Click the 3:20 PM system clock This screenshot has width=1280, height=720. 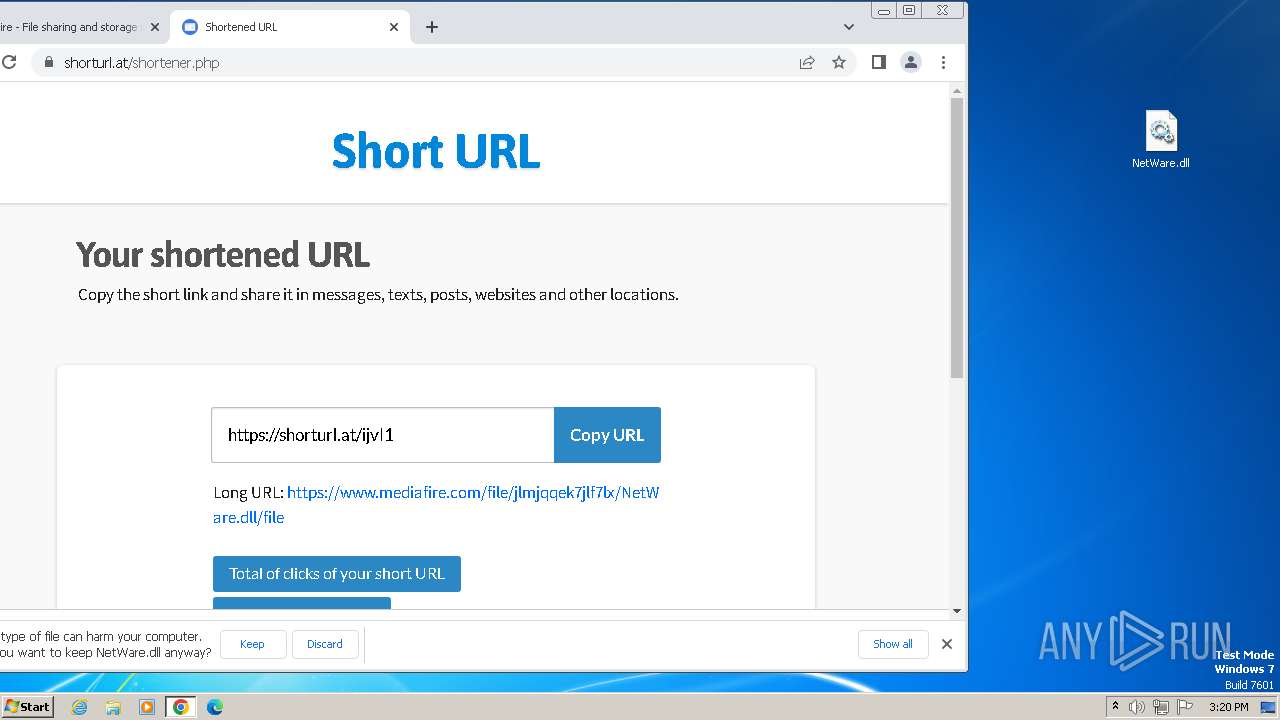point(1228,707)
